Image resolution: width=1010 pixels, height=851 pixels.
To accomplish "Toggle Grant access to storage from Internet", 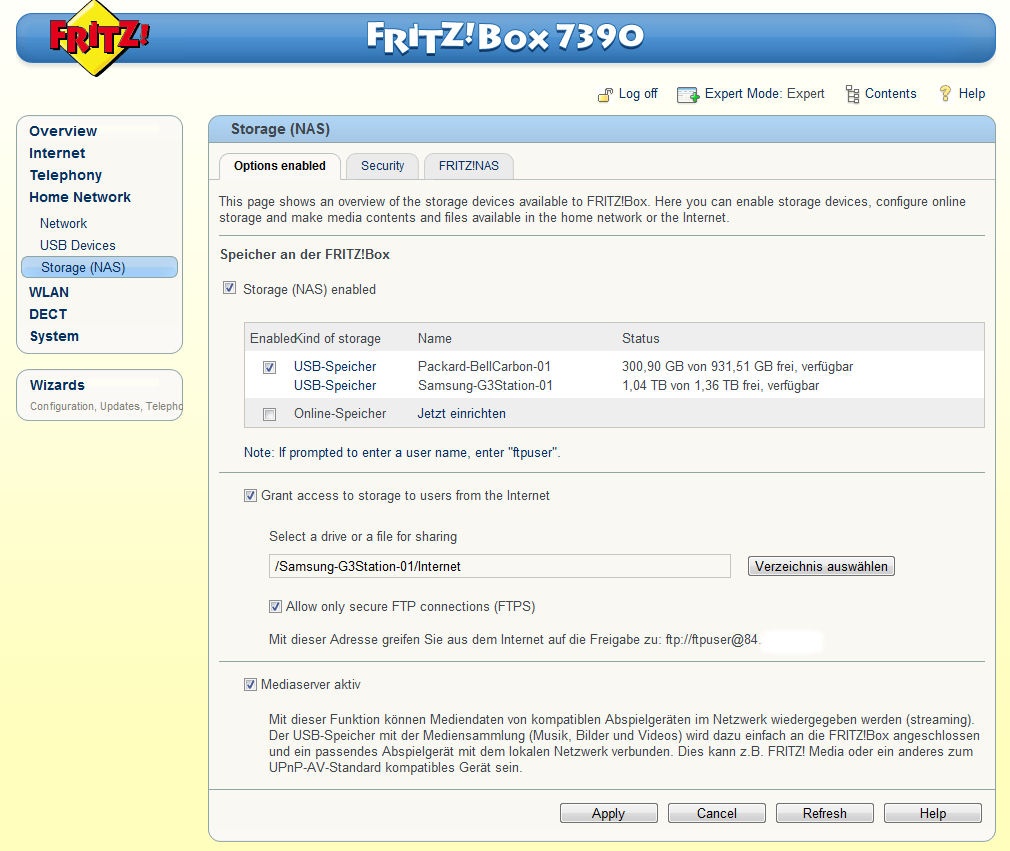I will [250, 495].
